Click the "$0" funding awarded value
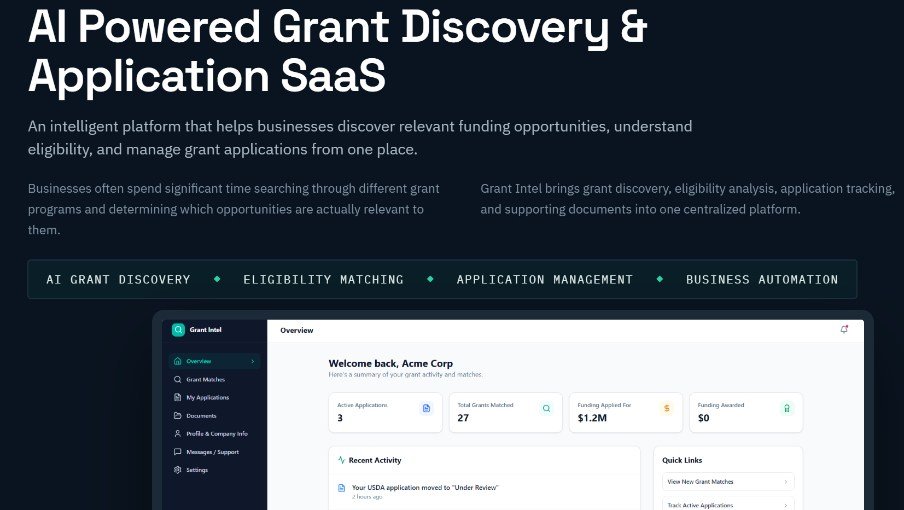This screenshot has height=510, width=904. (x=703, y=418)
